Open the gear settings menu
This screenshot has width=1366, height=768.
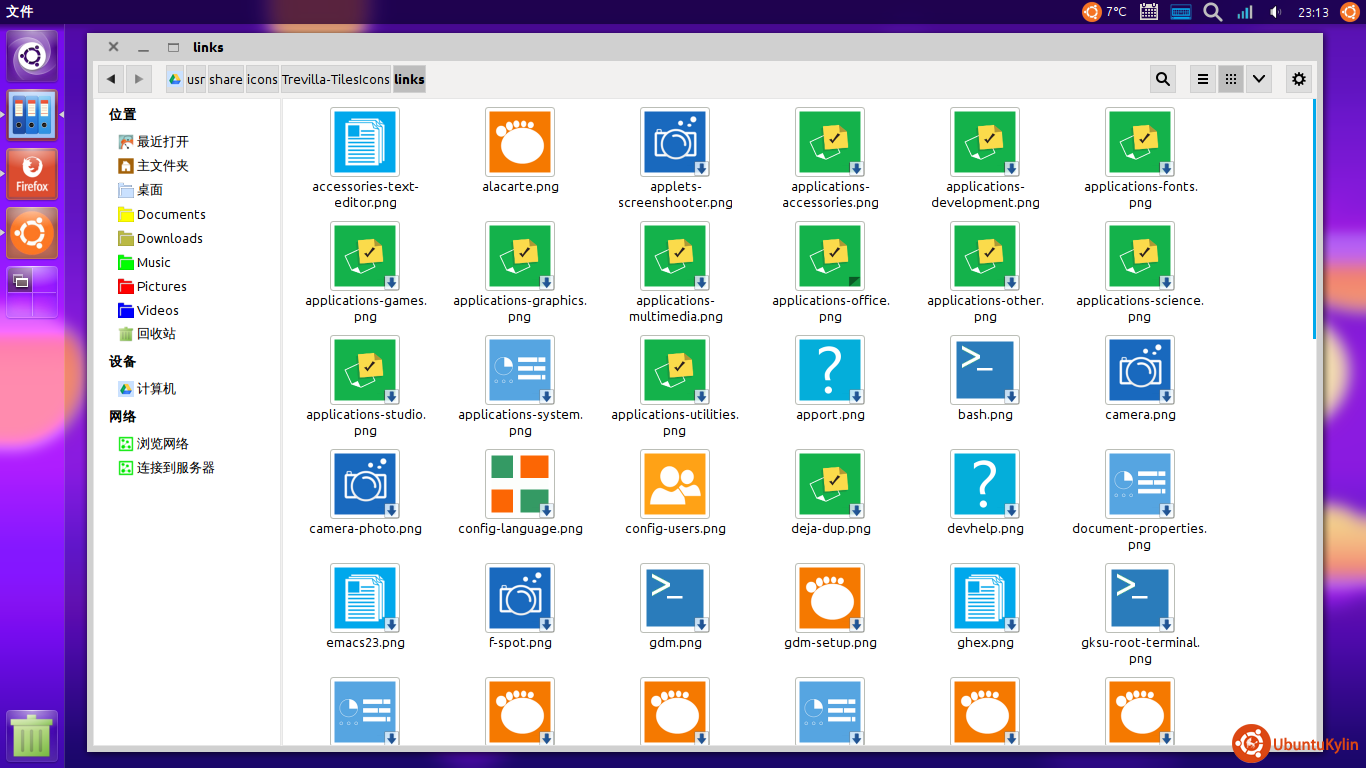1298,80
